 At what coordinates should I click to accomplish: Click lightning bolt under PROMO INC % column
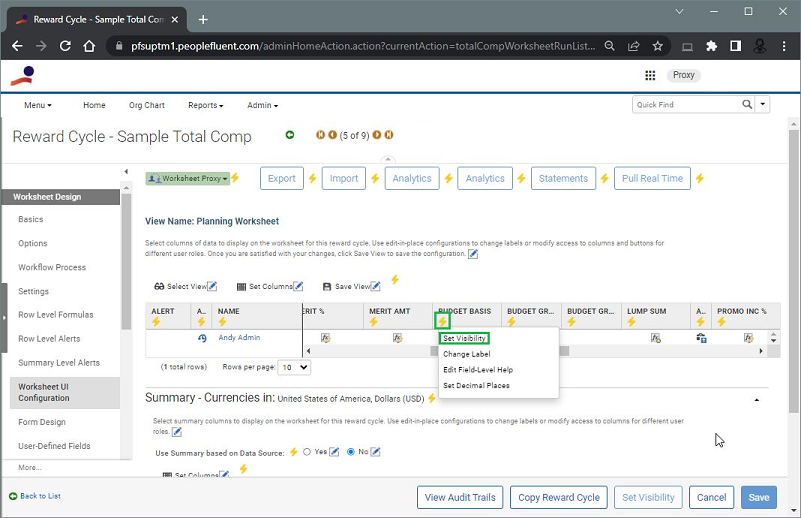(721, 322)
